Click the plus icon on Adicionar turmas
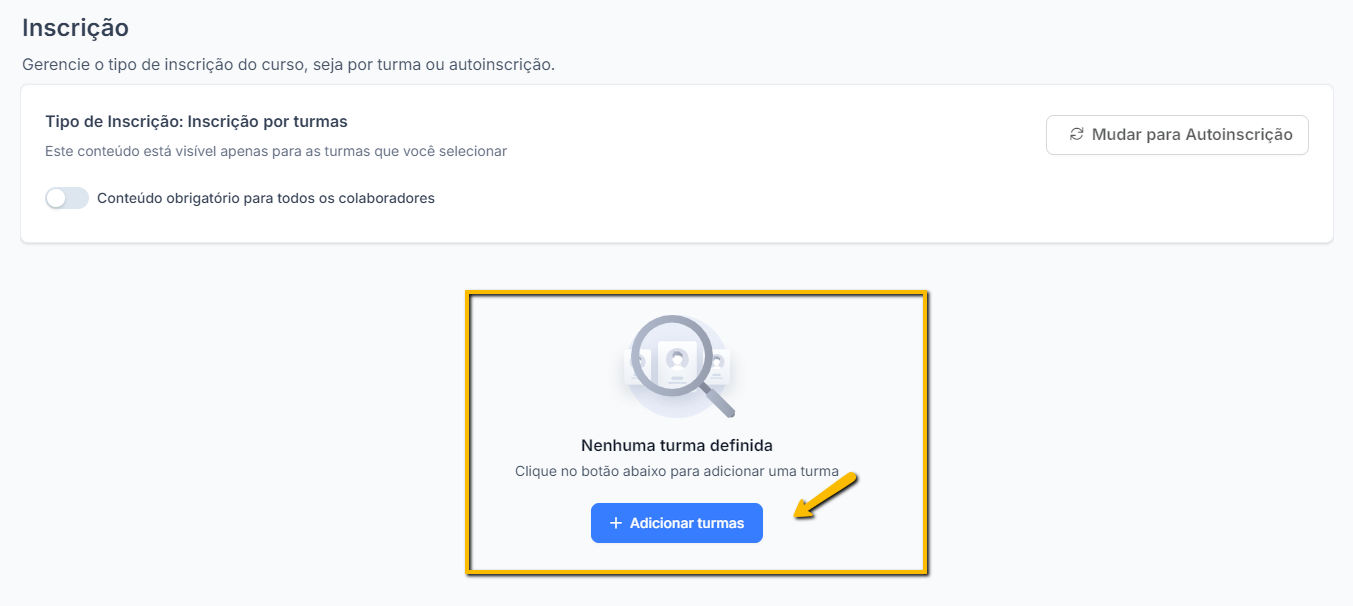 tap(616, 523)
